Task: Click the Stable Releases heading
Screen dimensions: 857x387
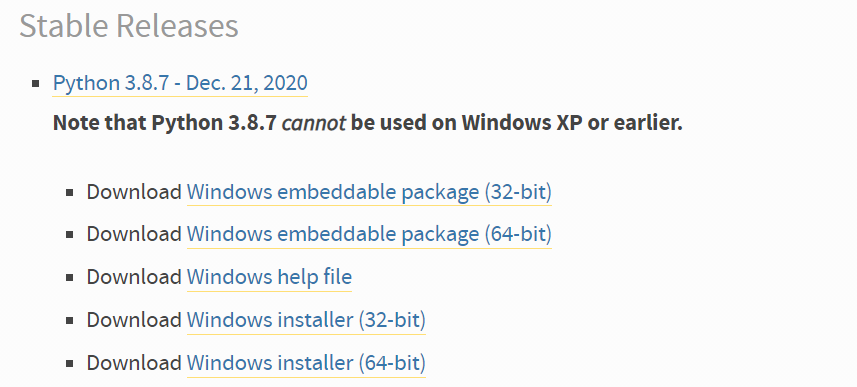Action: pos(129,25)
